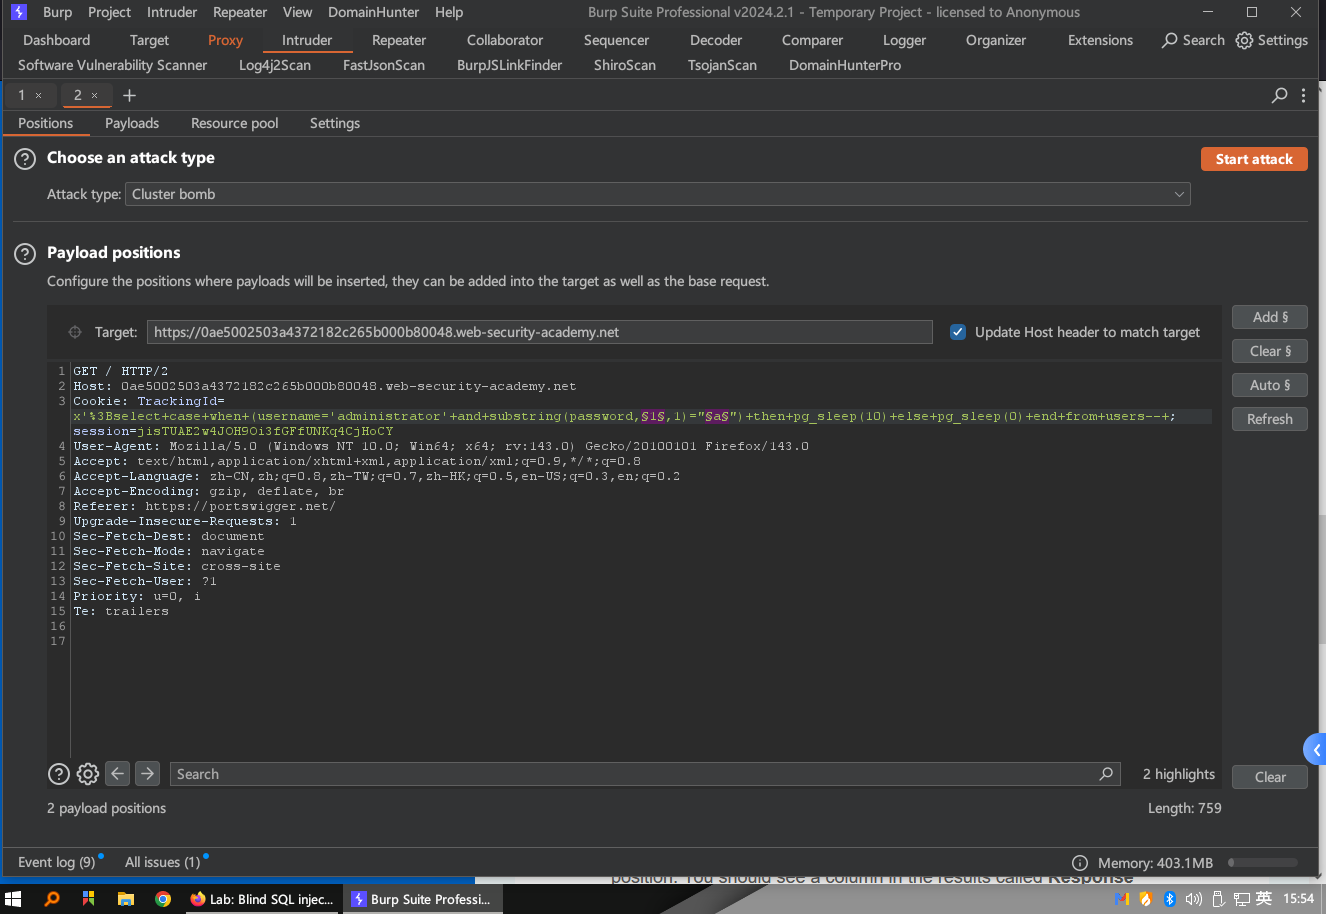Open taskbar search icon
The image size is (1326, 914).
52,899
